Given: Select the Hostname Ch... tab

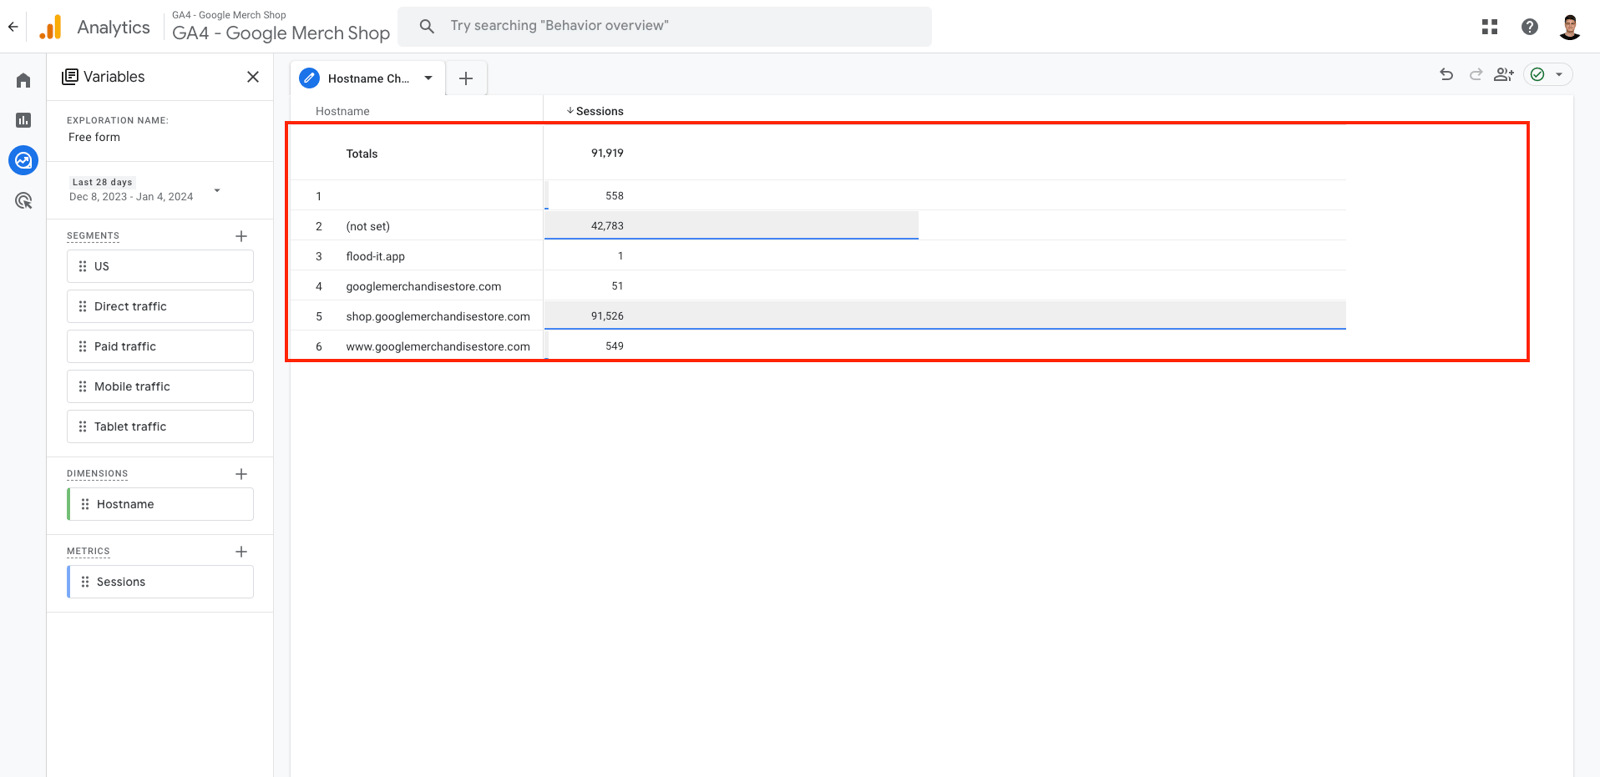Looking at the screenshot, I should (368, 78).
